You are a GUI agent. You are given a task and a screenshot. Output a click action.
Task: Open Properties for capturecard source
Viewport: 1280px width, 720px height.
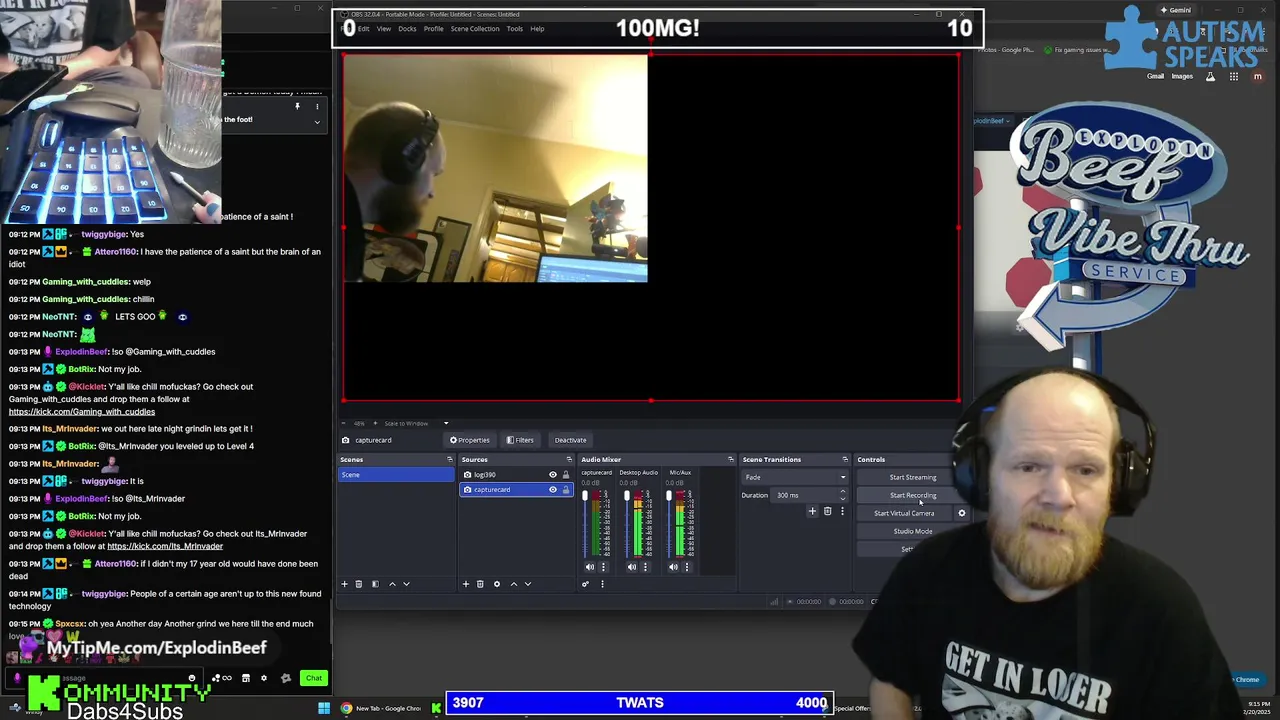470,440
